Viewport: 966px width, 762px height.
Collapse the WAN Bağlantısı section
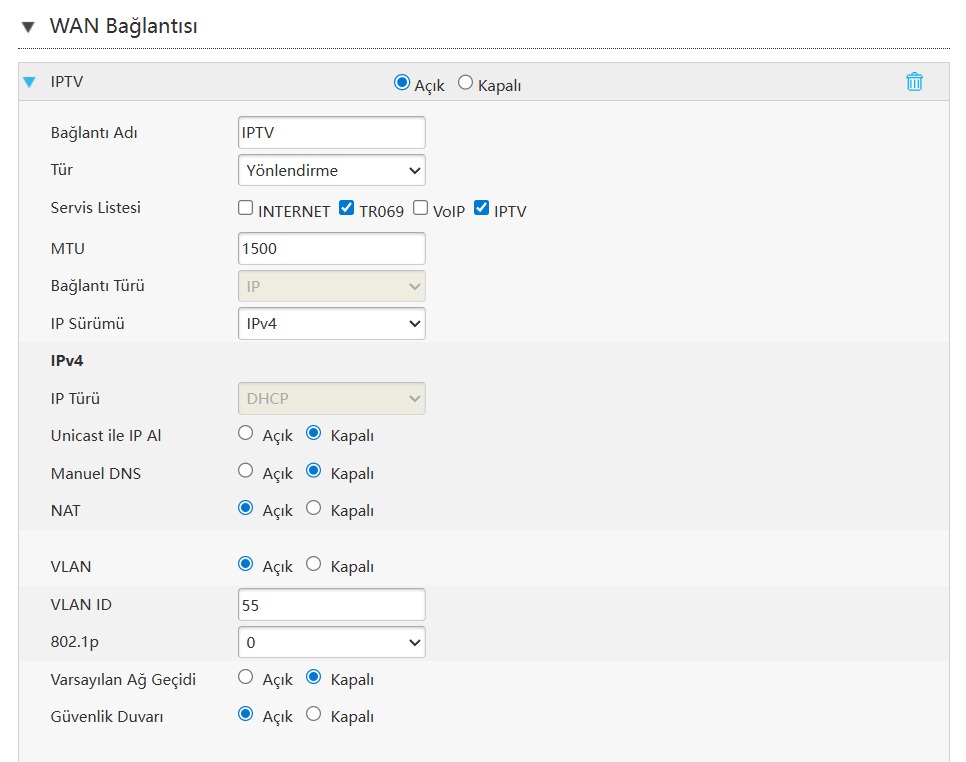point(27,27)
